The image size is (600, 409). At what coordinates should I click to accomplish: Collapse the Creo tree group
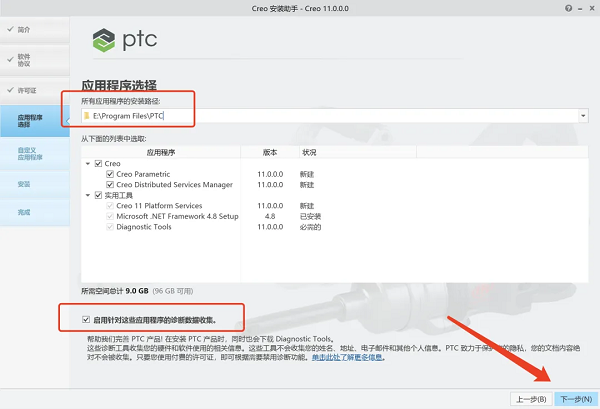88,164
